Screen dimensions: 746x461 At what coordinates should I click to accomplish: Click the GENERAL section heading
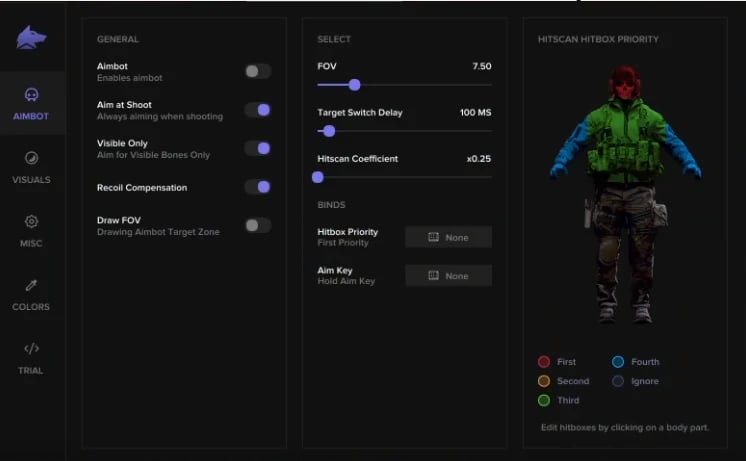[118, 39]
